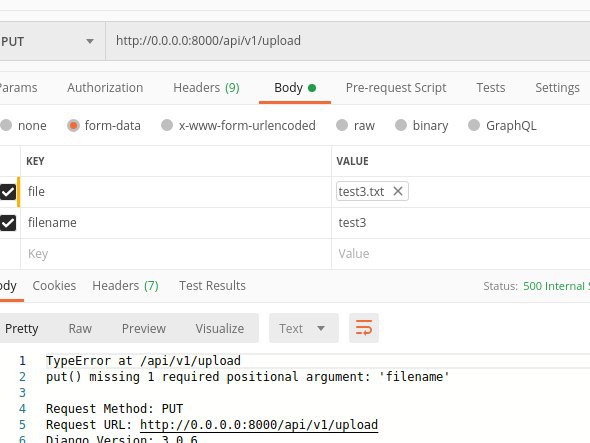Click the request URL field
Viewport: 590px width, 443px height.
click(348, 41)
